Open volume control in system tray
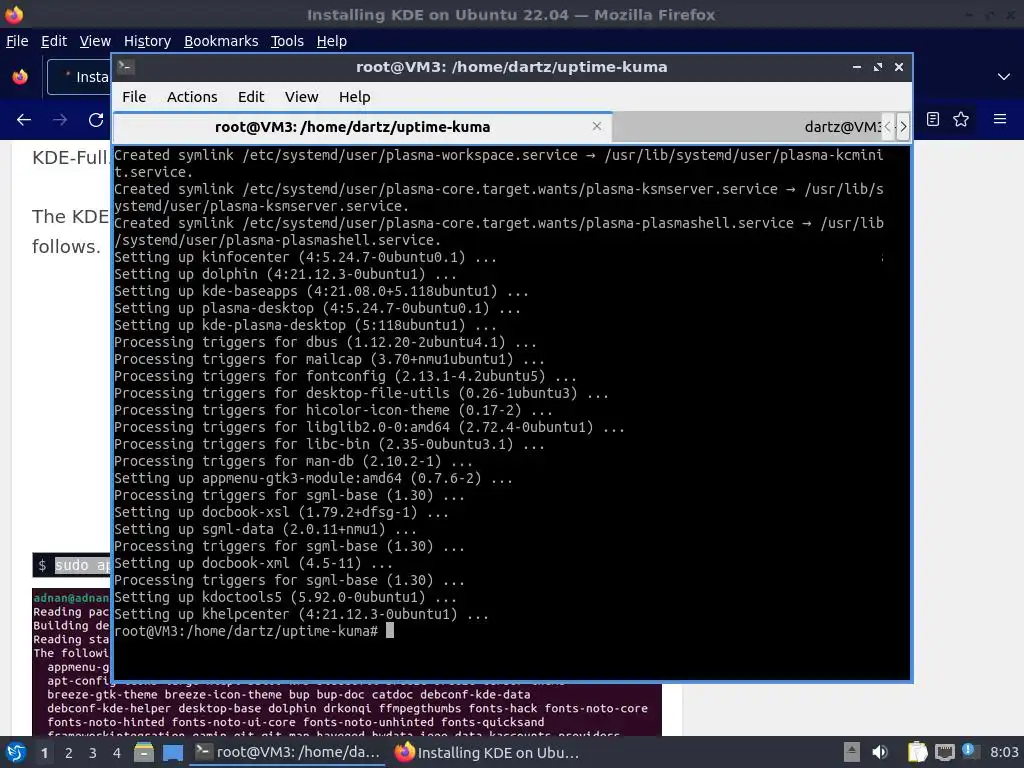The width and height of the screenshot is (1024, 768). pos(880,752)
